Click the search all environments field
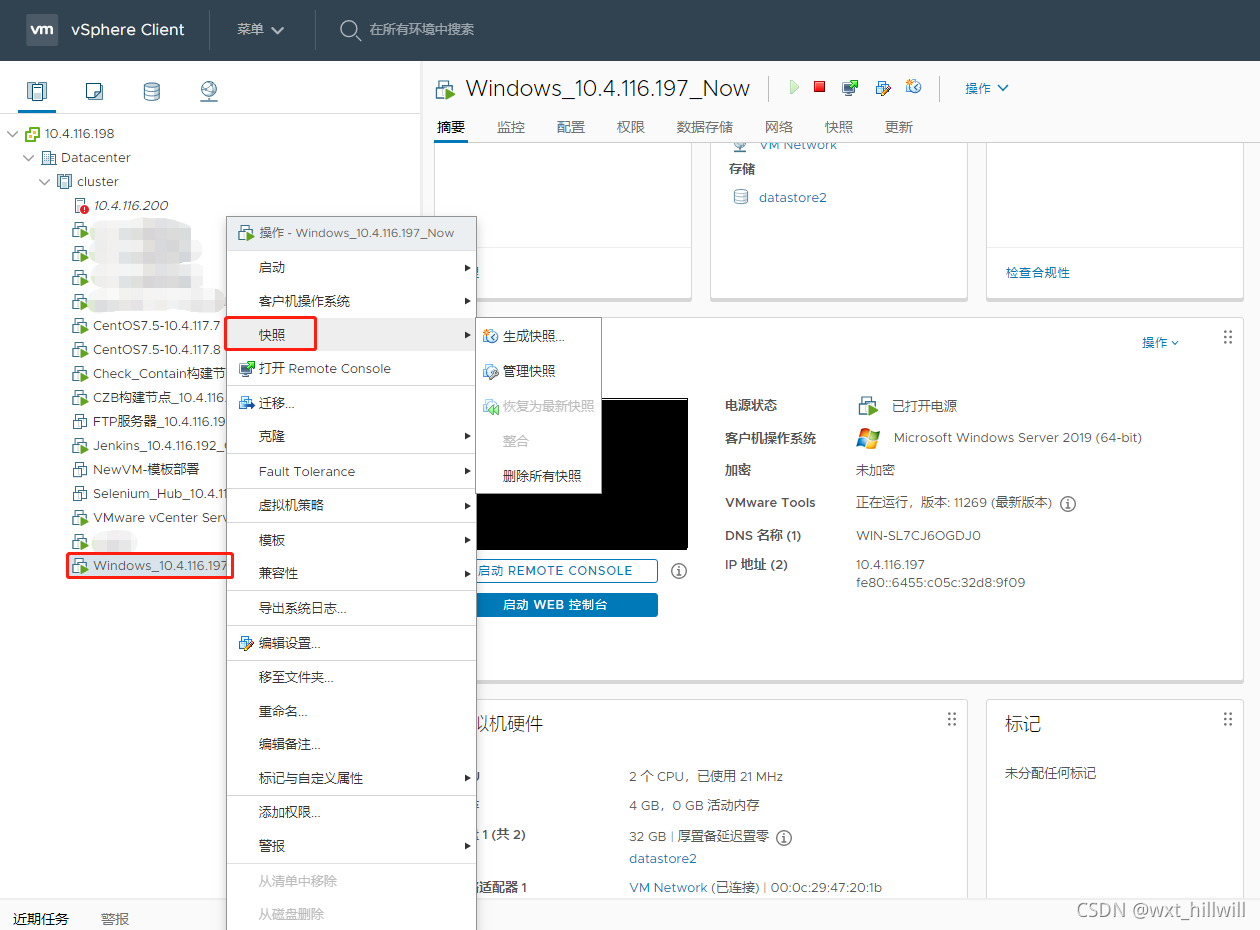Viewport: 1260px width, 930px height. tap(422, 30)
